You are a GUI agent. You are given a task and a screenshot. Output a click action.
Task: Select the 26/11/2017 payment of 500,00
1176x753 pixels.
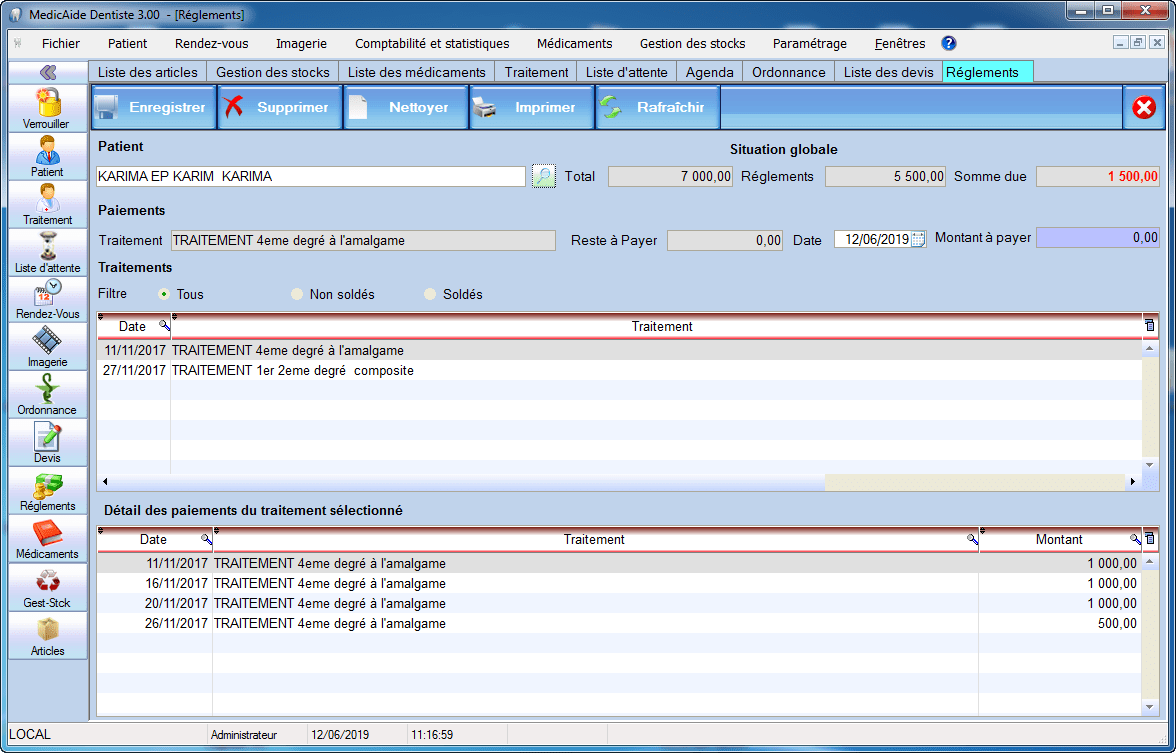(620, 623)
